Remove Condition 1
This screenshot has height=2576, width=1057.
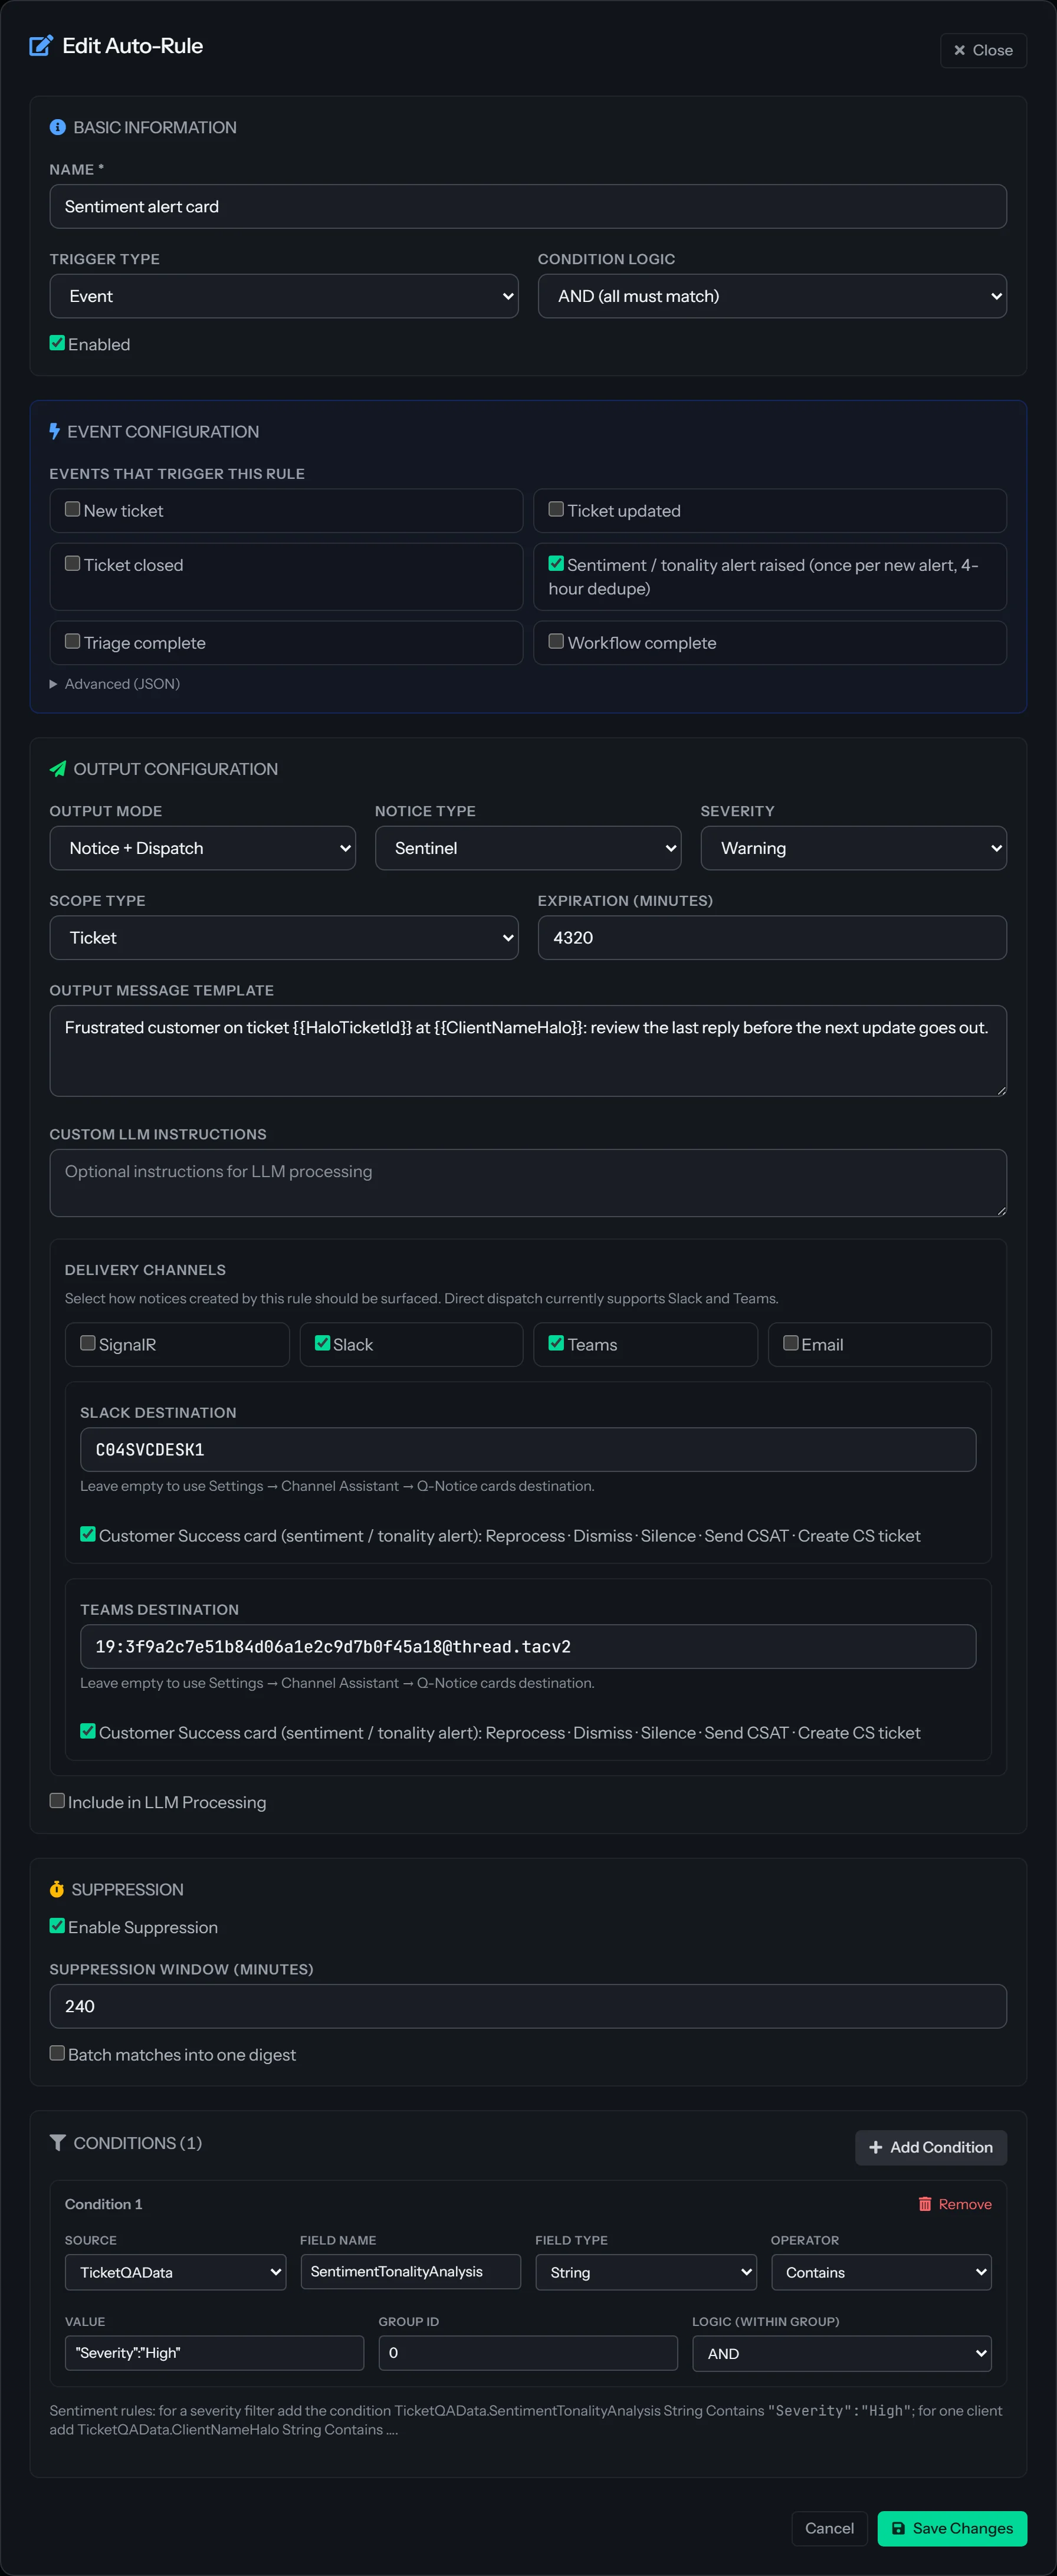click(x=955, y=2204)
